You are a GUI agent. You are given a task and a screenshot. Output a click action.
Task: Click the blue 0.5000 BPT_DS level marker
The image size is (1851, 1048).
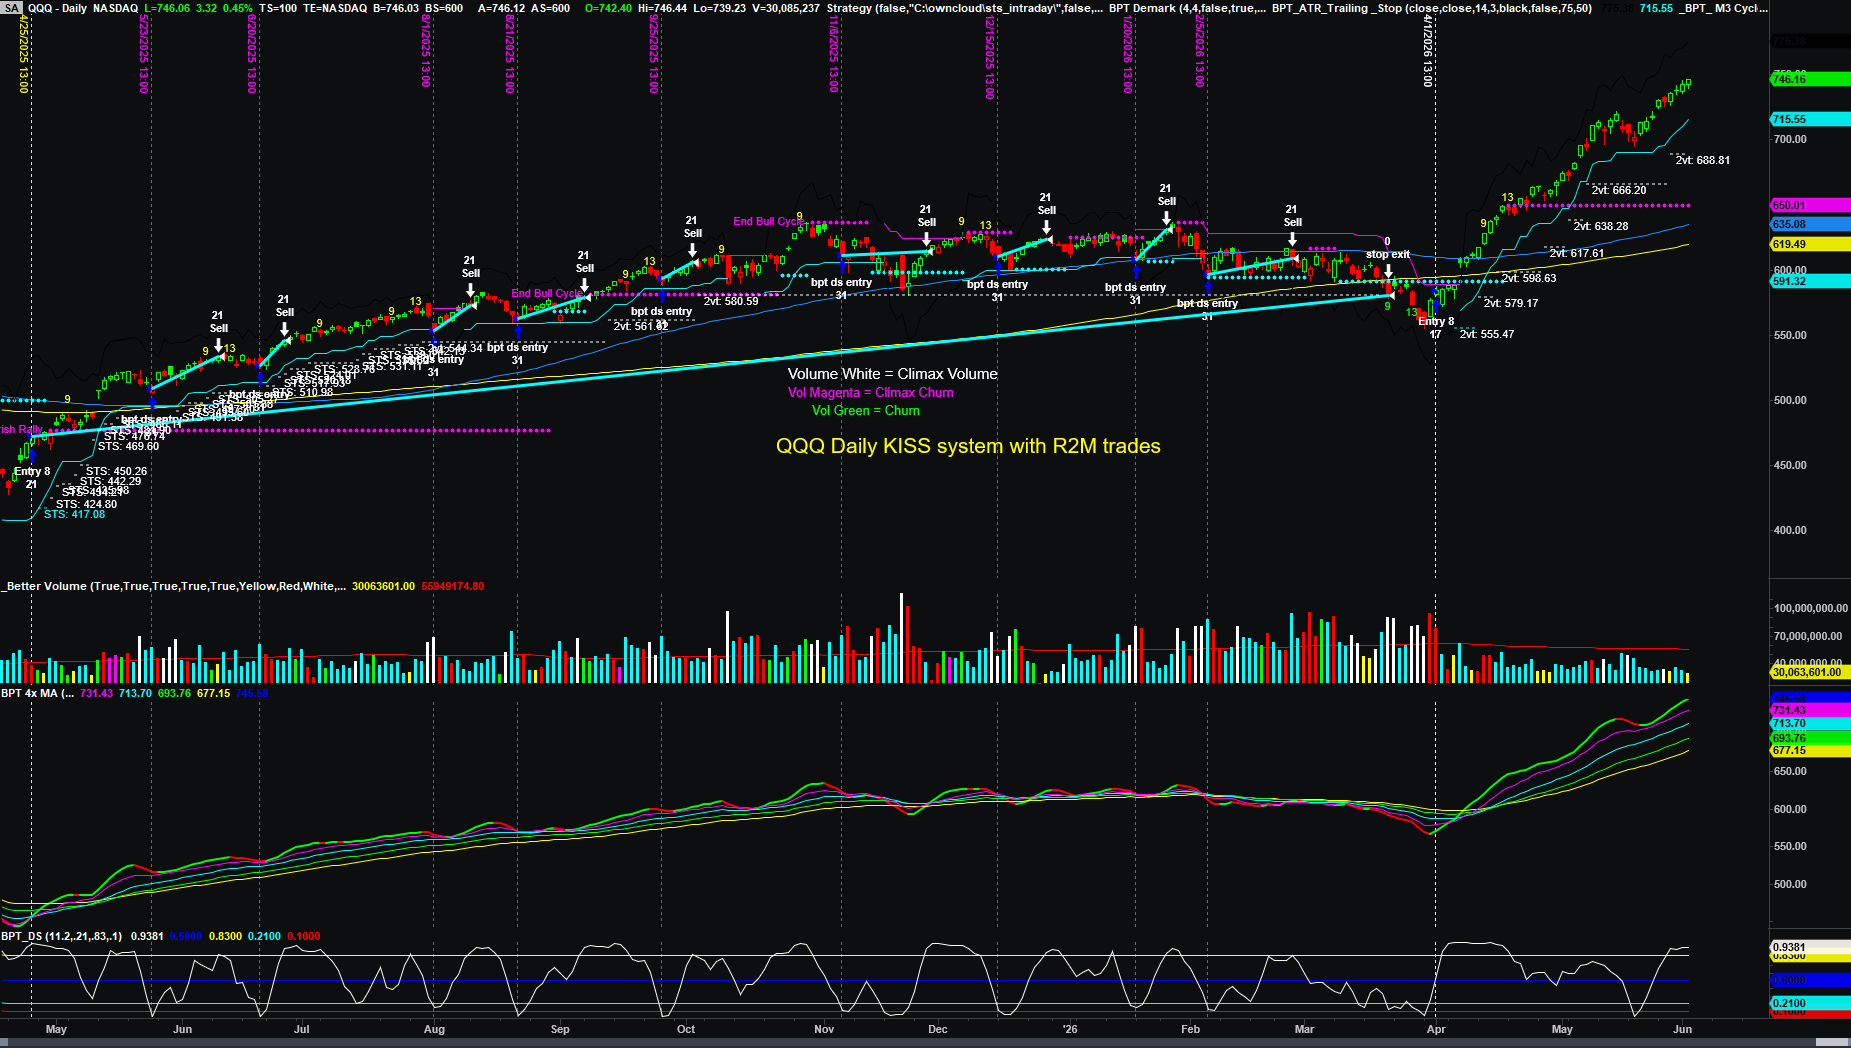1810,980
